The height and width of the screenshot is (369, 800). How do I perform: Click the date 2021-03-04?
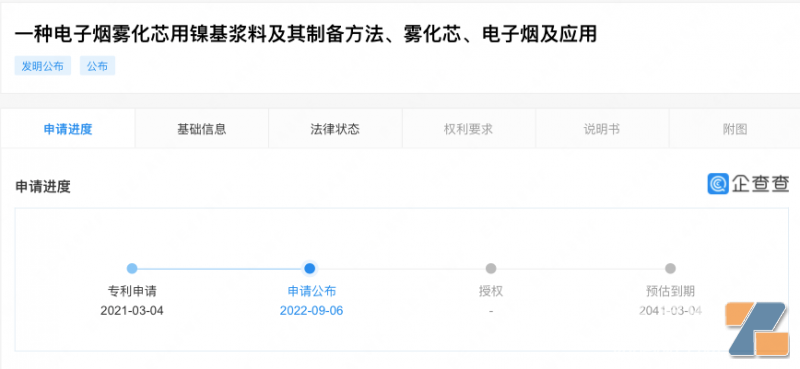coord(132,310)
